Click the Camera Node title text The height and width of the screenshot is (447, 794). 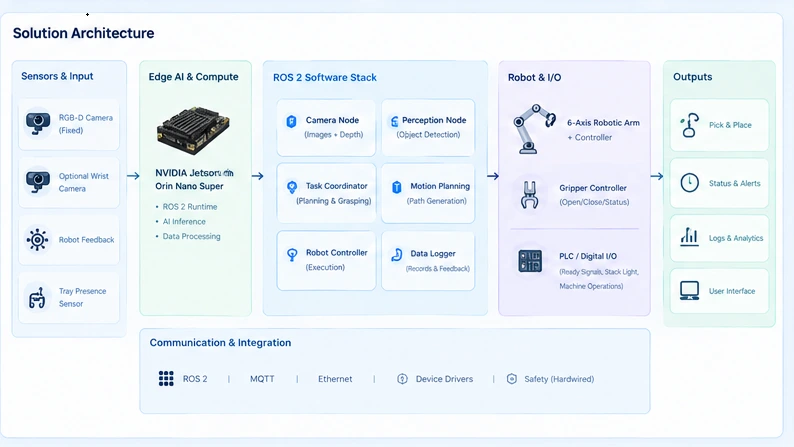pos(332,120)
